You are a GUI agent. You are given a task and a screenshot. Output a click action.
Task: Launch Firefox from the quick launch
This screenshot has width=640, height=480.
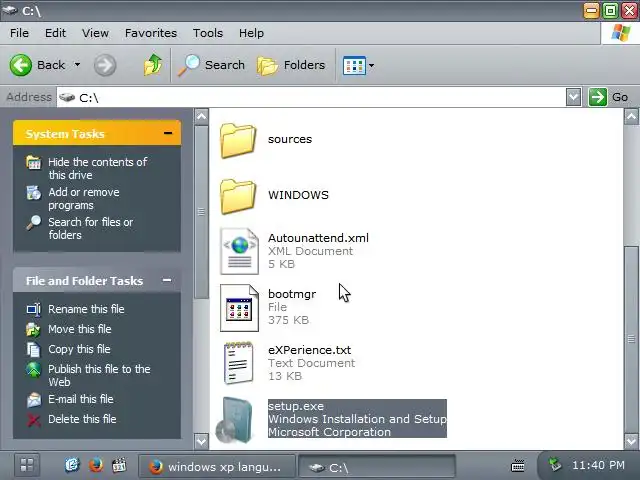point(96,465)
